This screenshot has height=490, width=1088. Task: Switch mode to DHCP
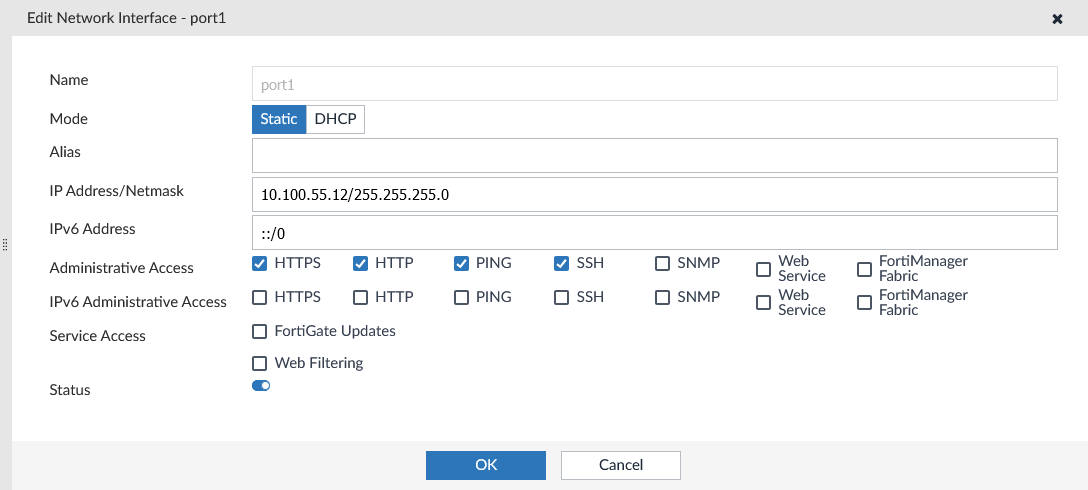(335, 119)
